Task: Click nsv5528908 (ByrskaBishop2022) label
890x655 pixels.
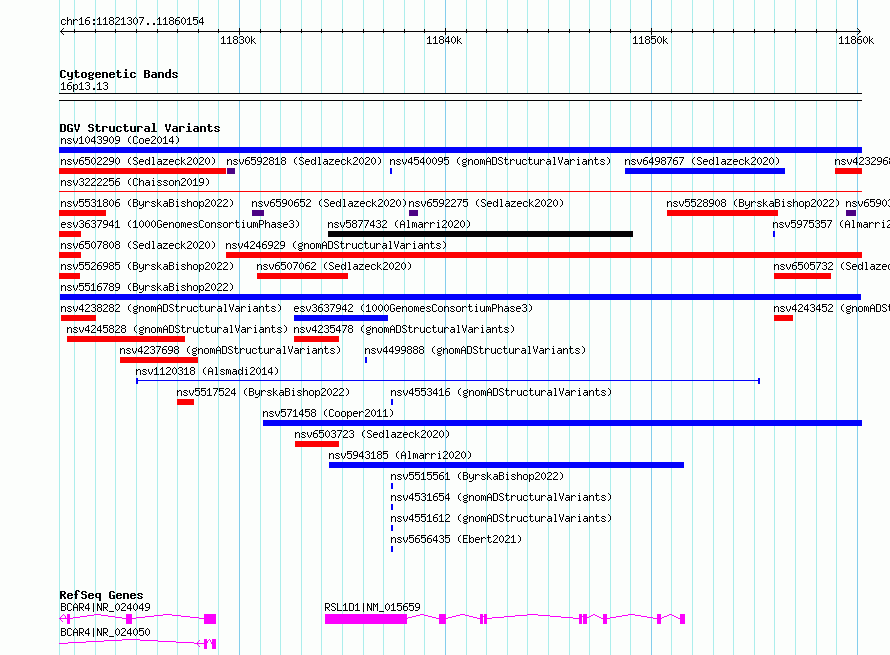Action: pos(753,203)
